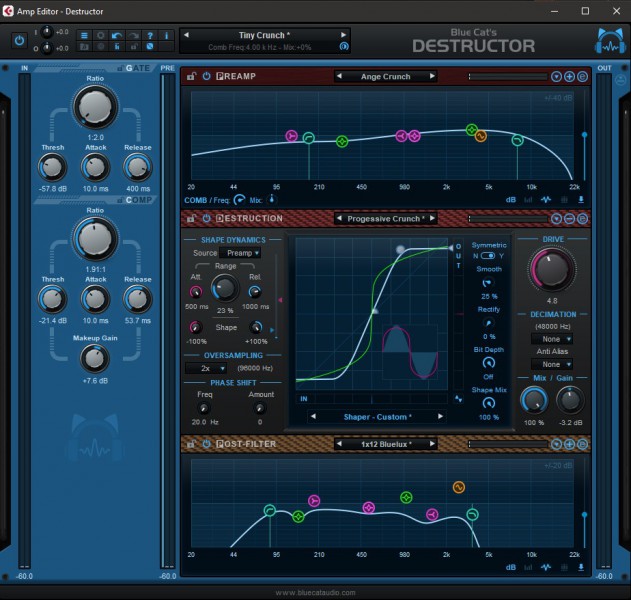The width and height of the screenshot is (631, 600).
Task: Open the Decimation None dropdown
Action: (x=552, y=339)
